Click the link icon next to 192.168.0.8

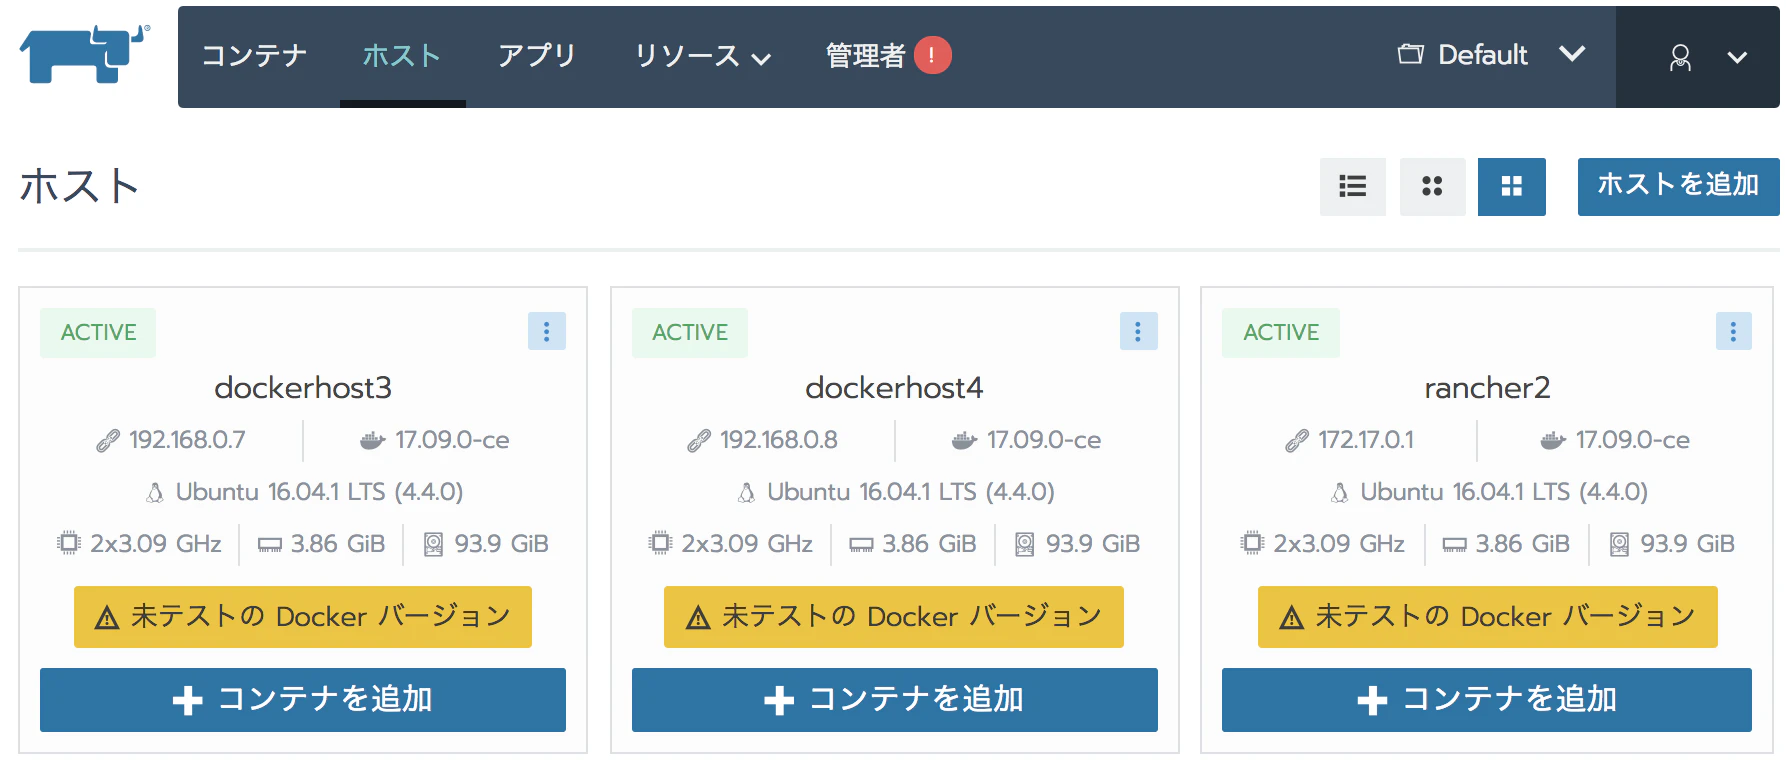[699, 440]
